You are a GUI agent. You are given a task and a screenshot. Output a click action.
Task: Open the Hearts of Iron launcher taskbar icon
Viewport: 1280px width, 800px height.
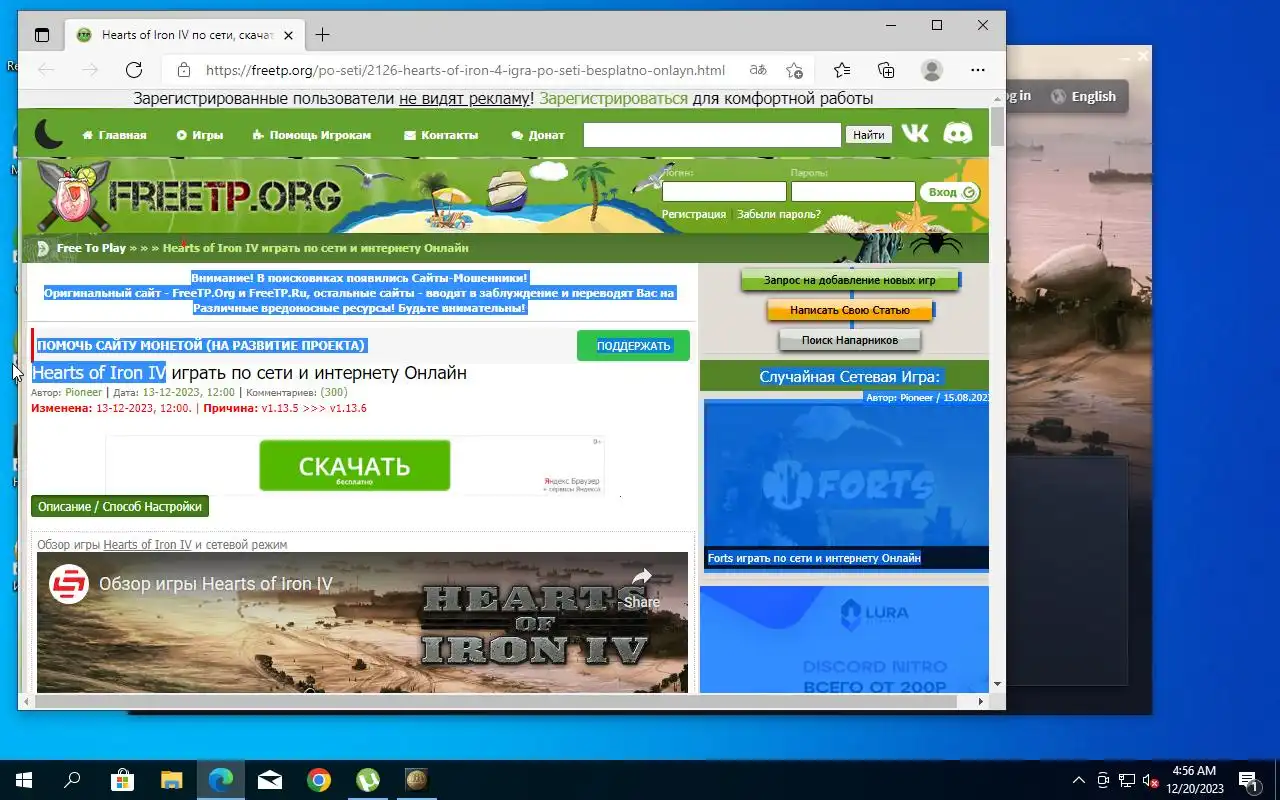coord(416,780)
